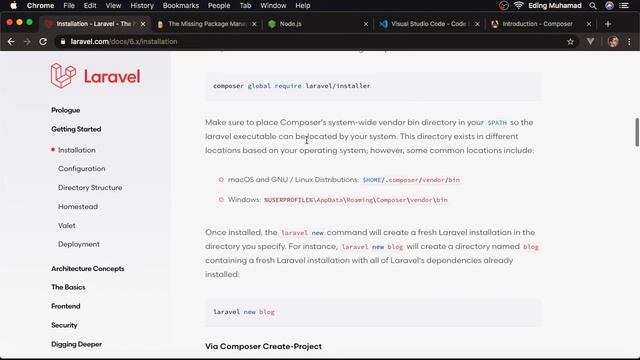Open the Apple menu
This screenshot has height=360, width=640.
pos(13,6)
